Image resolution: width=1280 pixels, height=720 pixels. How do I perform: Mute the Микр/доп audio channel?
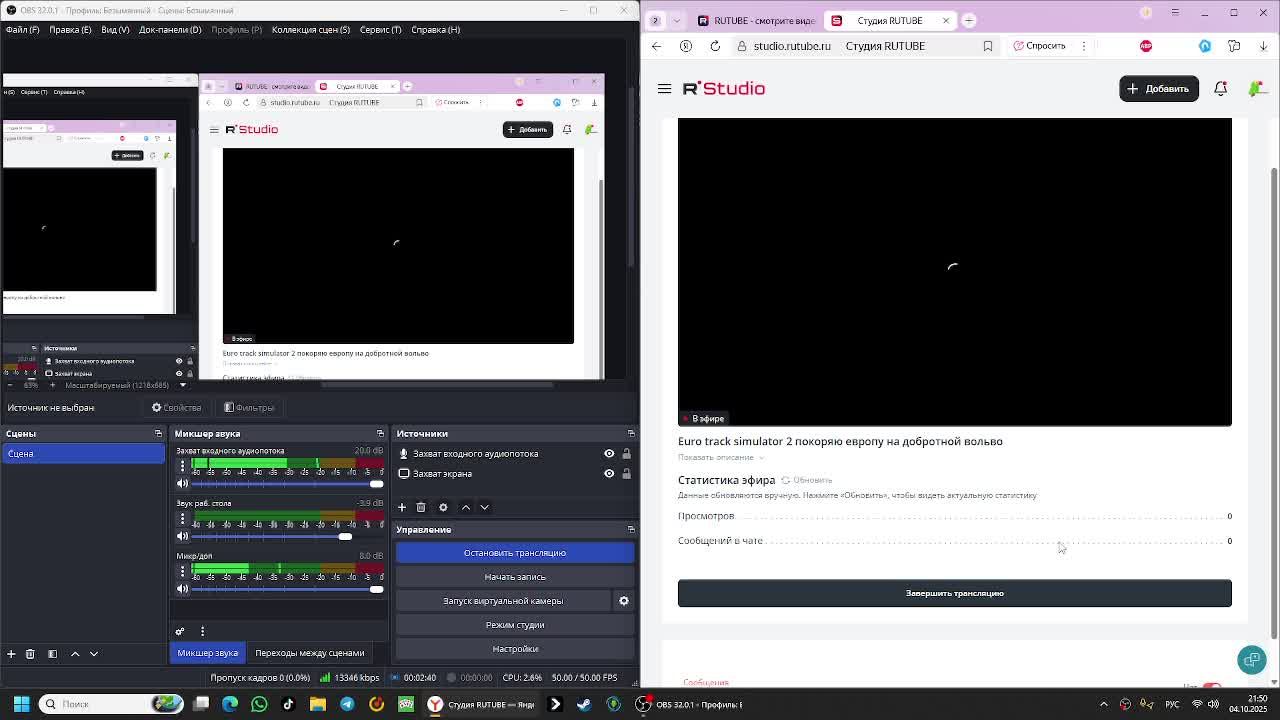pyautogui.click(x=182, y=589)
